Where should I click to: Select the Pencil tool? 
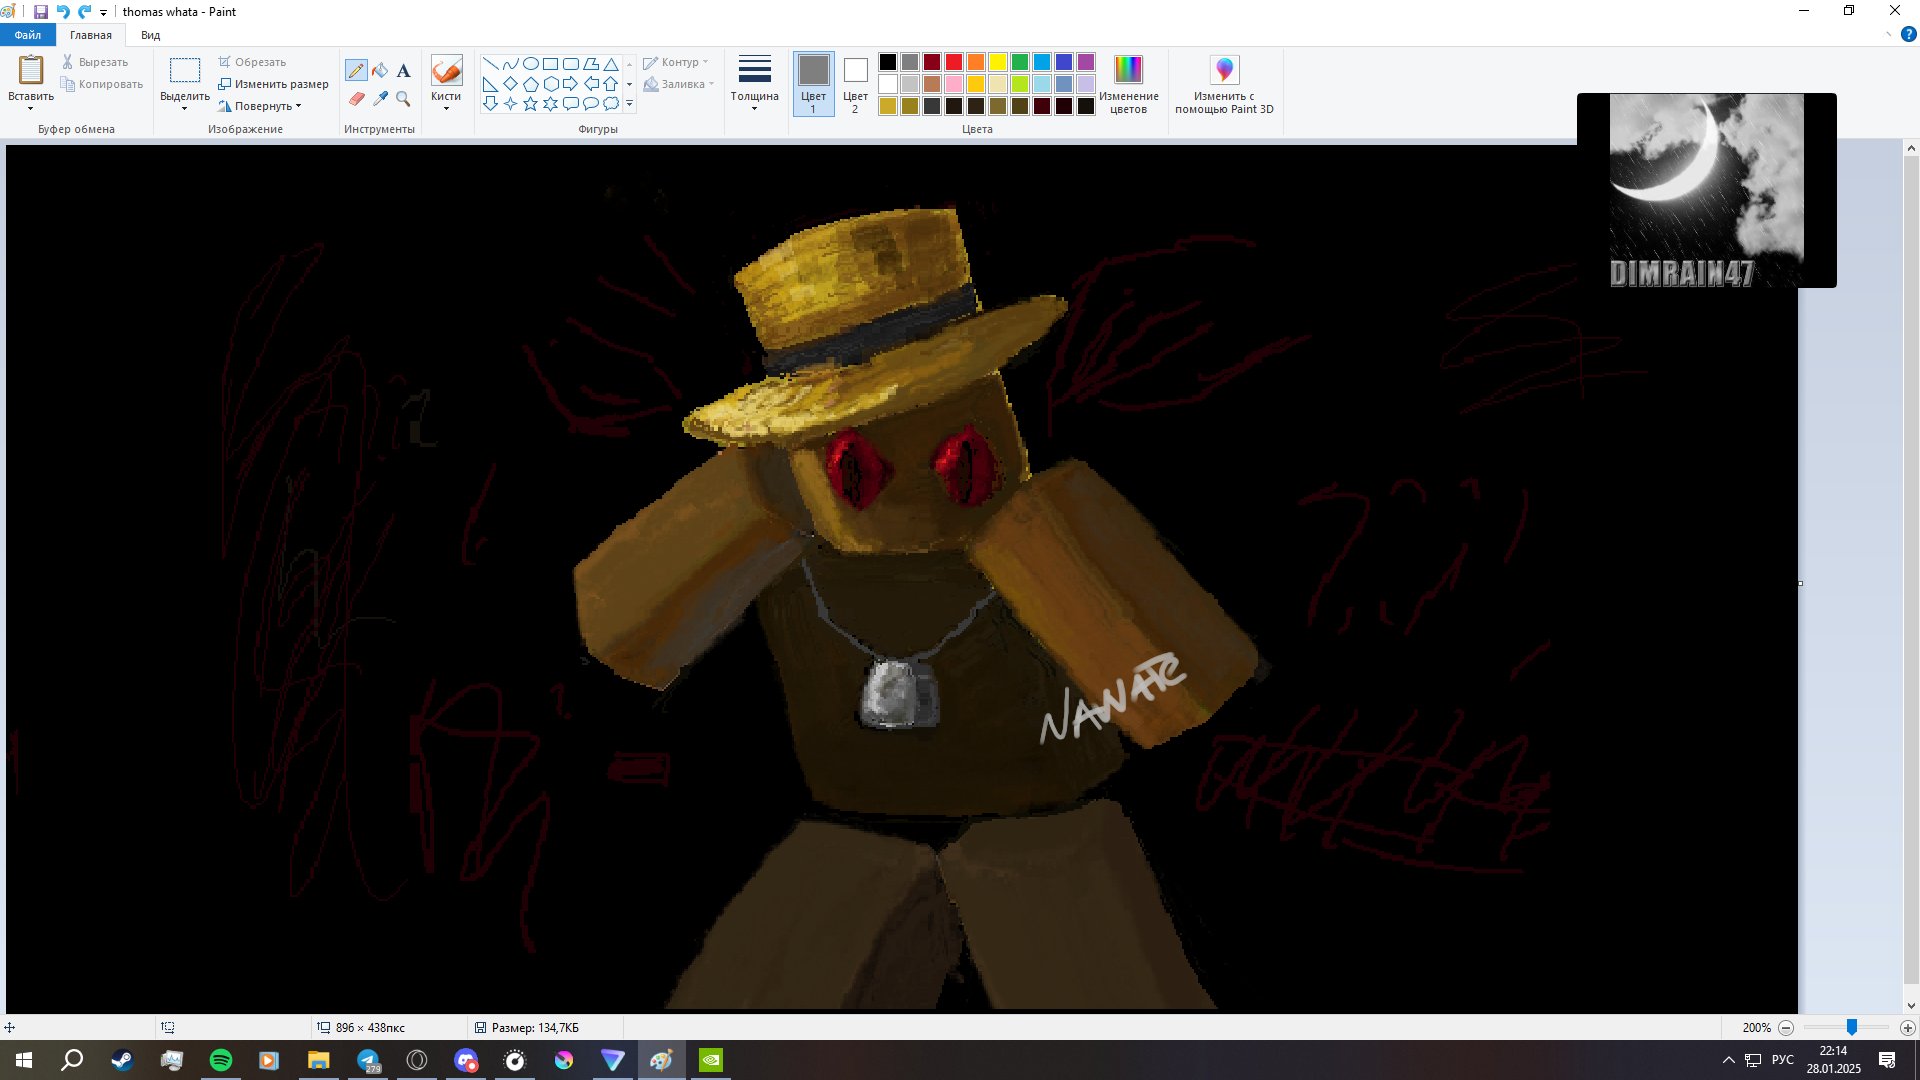356,70
